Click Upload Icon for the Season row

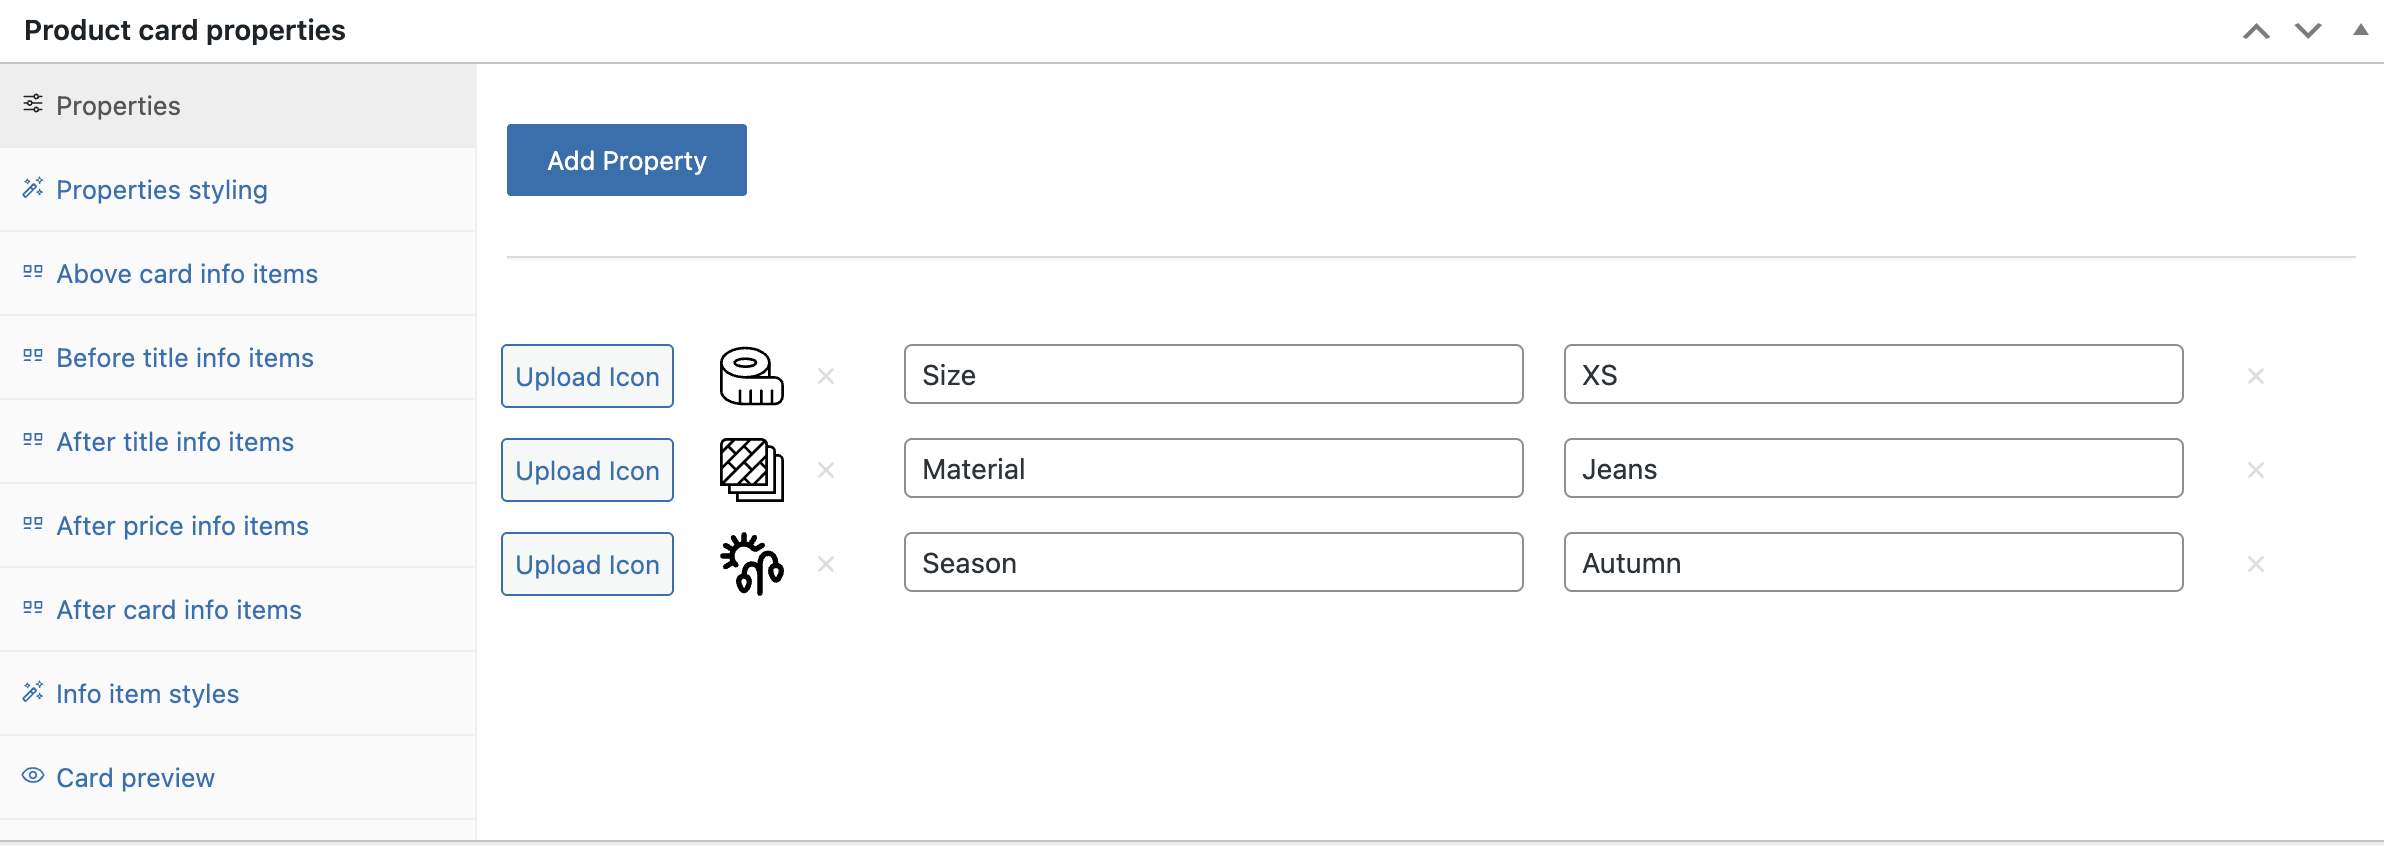587,564
